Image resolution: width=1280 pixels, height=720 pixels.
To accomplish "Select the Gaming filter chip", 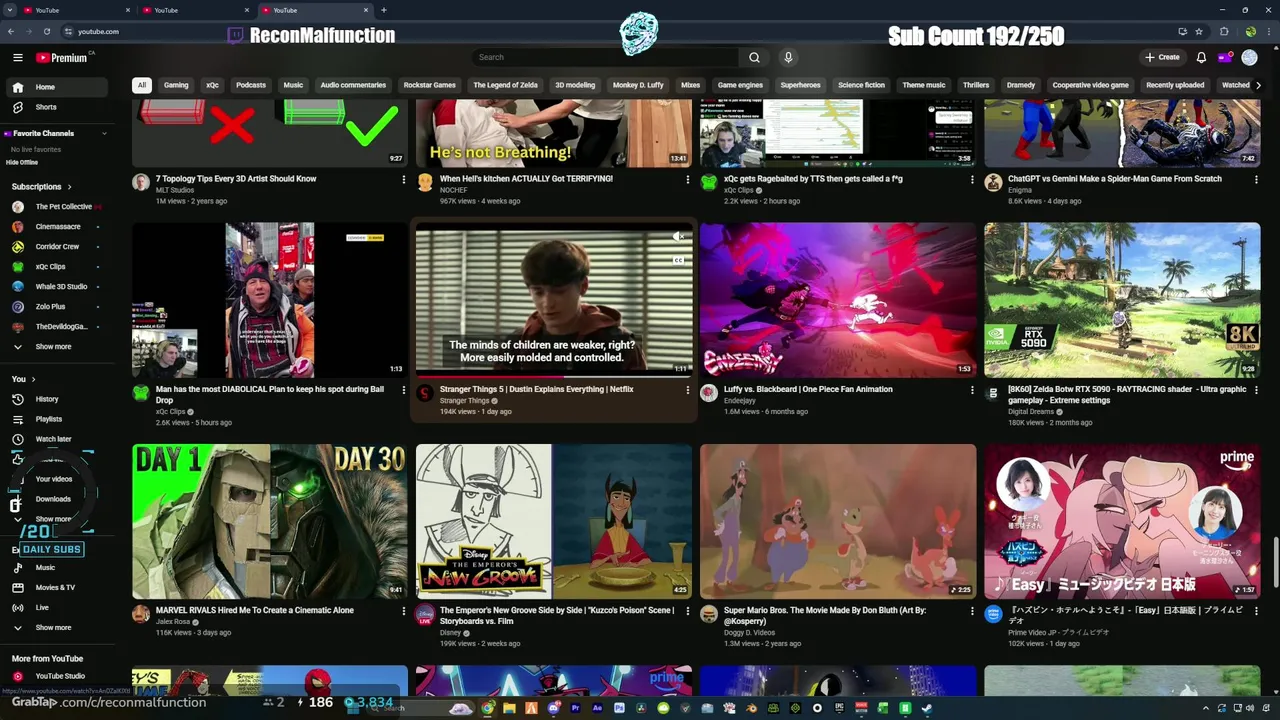I will (x=176, y=85).
